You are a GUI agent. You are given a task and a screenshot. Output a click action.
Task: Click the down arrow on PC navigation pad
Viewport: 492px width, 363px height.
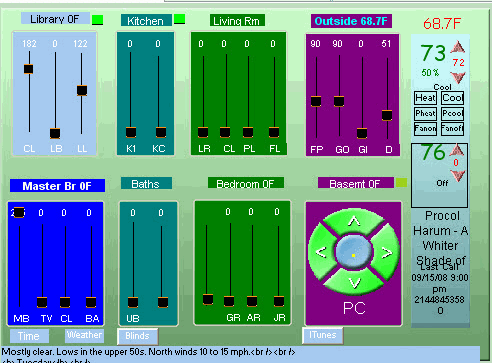click(x=354, y=282)
